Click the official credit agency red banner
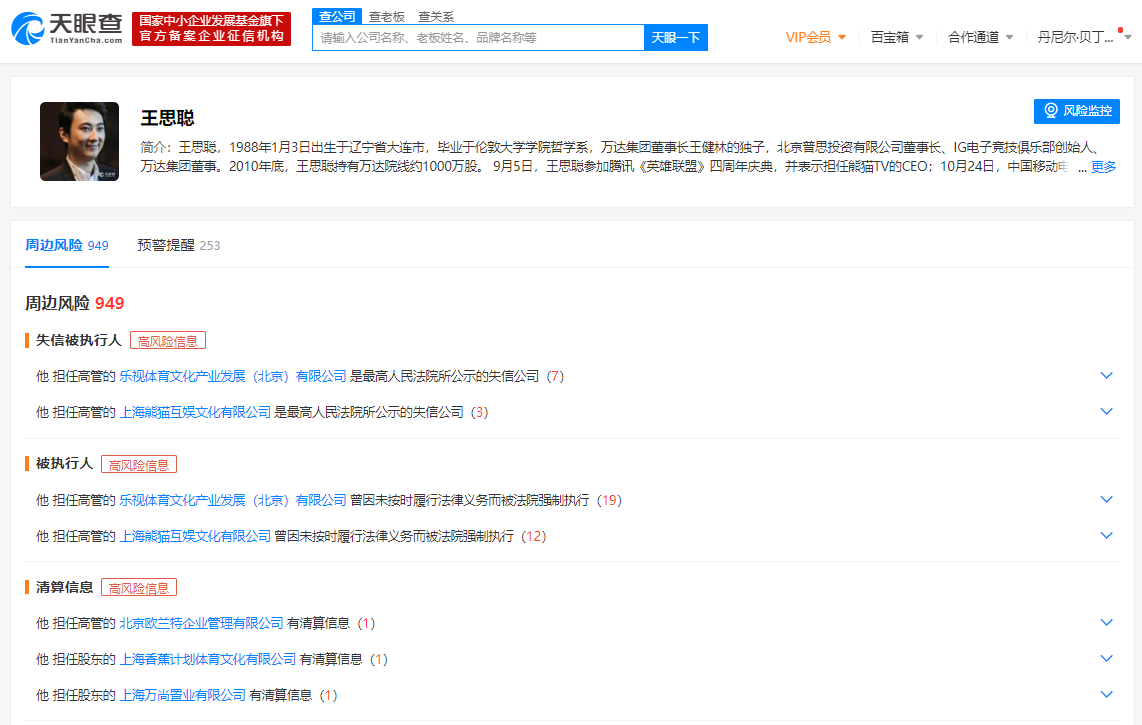This screenshot has width=1142, height=725. coord(211,28)
